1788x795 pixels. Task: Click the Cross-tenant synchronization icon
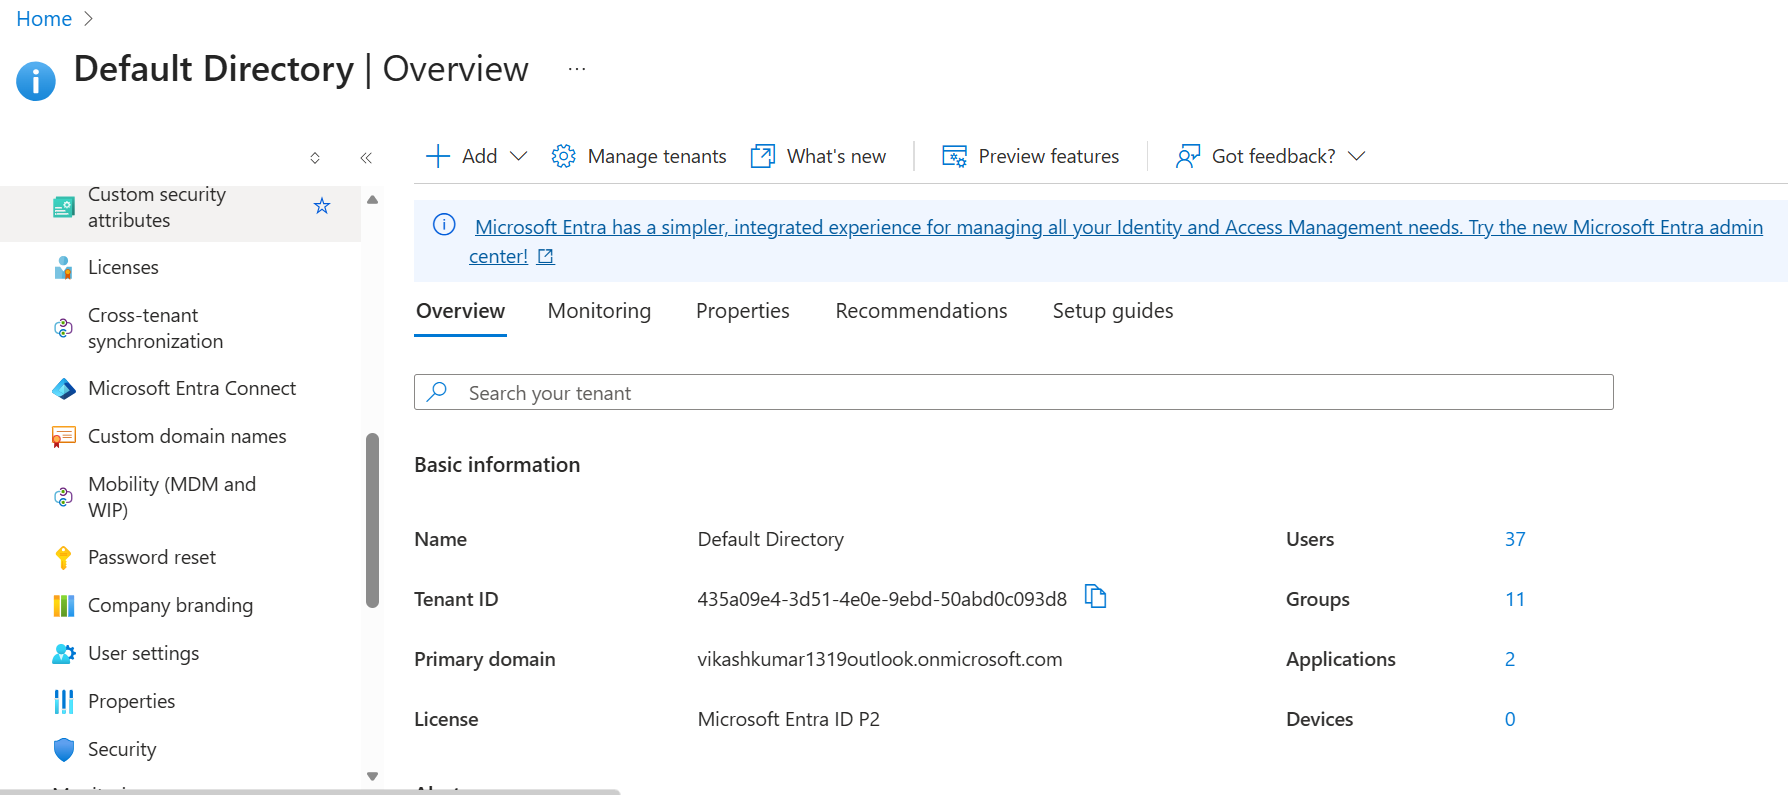[63, 328]
